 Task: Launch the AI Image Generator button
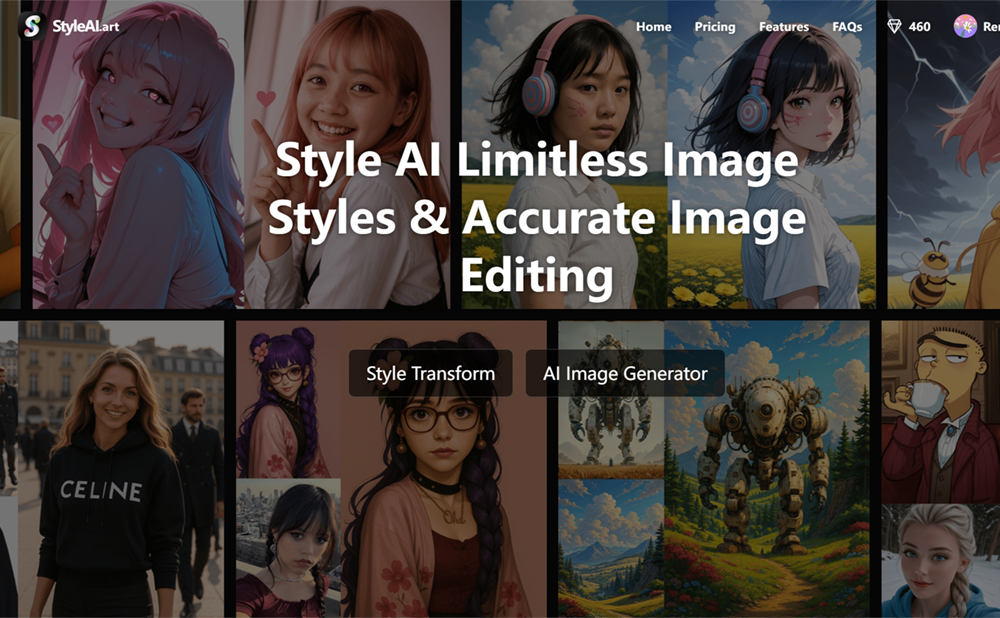point(625,373)
